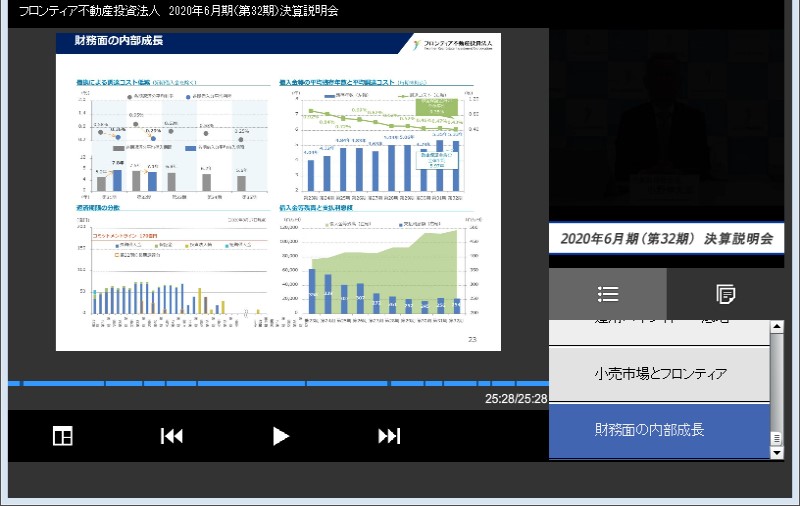Screen dimensions: 800x506
Task: Click the 25:28/25:28 time display
Action: click(516, 398)
